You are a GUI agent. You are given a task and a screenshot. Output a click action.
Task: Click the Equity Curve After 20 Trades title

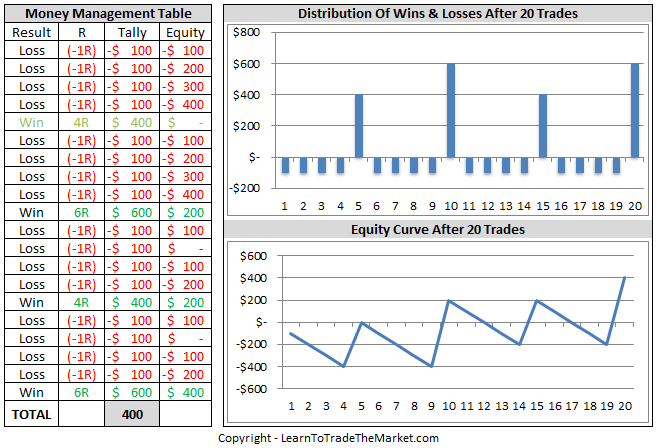438,230
